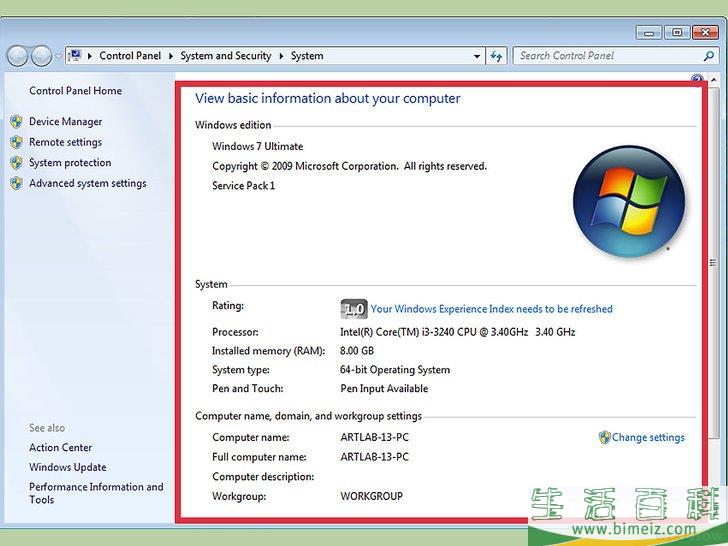Image resolution: width=728 pixels, height=546 pixels.
Task: Open the address bar history dropdown
Action: 477,56
